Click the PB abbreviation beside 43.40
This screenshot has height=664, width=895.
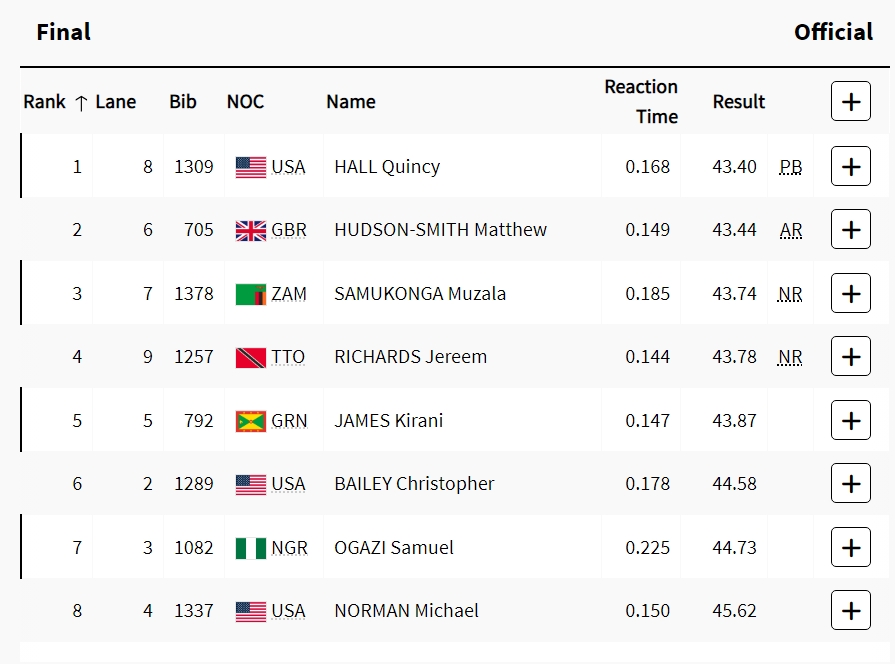coord(790,167)
